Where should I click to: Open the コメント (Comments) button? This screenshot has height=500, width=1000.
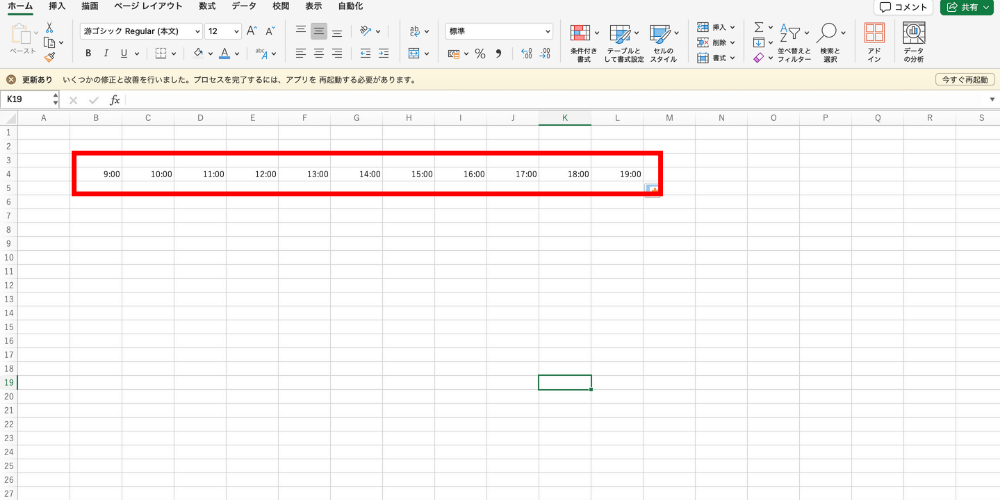[903, 7]
